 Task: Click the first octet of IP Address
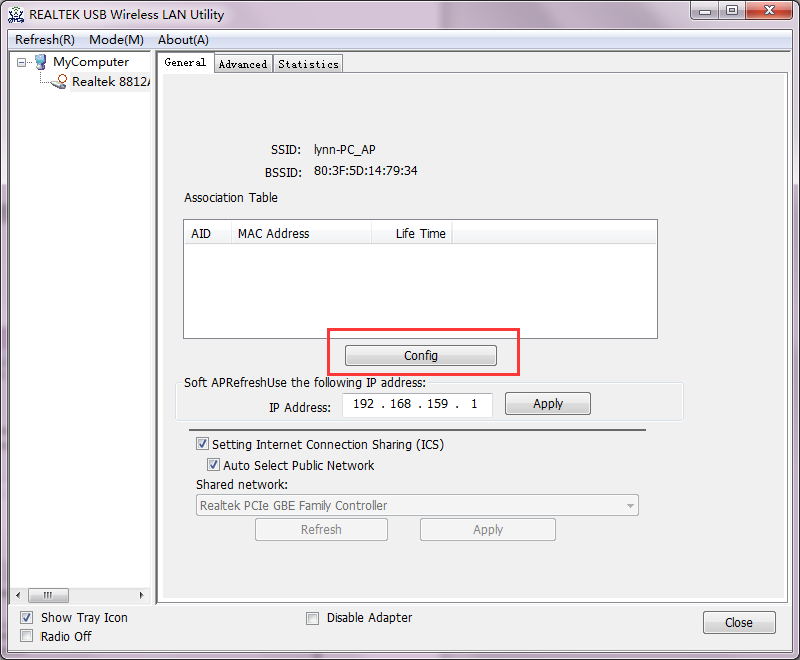point(364,405)
